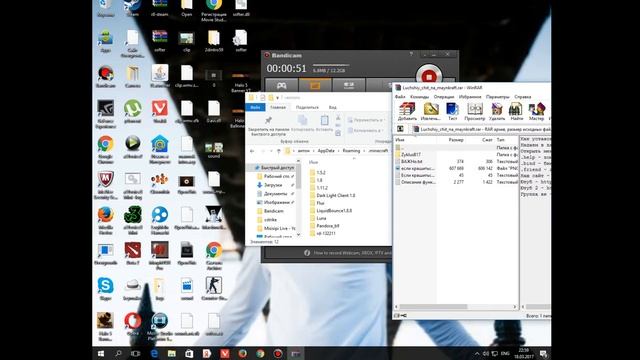
Task: Click the Вставить (Paste) clipboard icon in Explorer
Action: pos(324,120)
